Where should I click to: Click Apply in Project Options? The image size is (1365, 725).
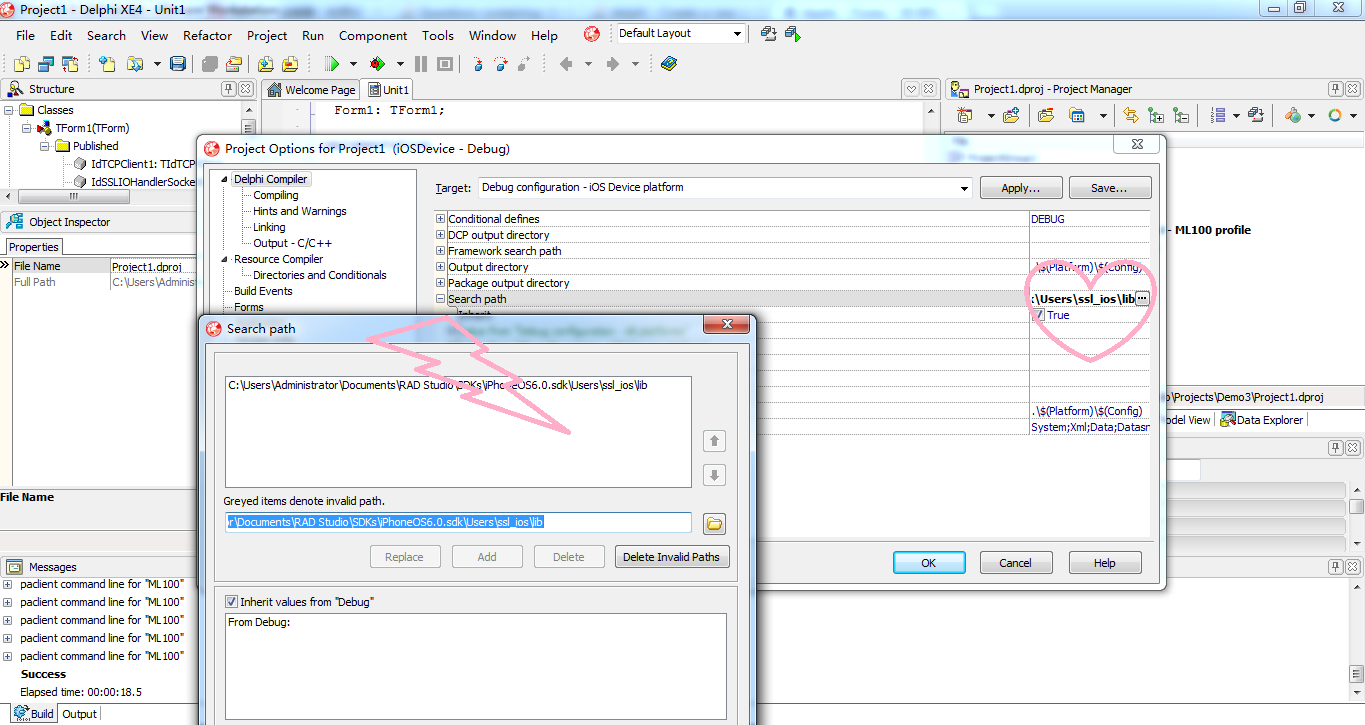[x=1020, y=187]
